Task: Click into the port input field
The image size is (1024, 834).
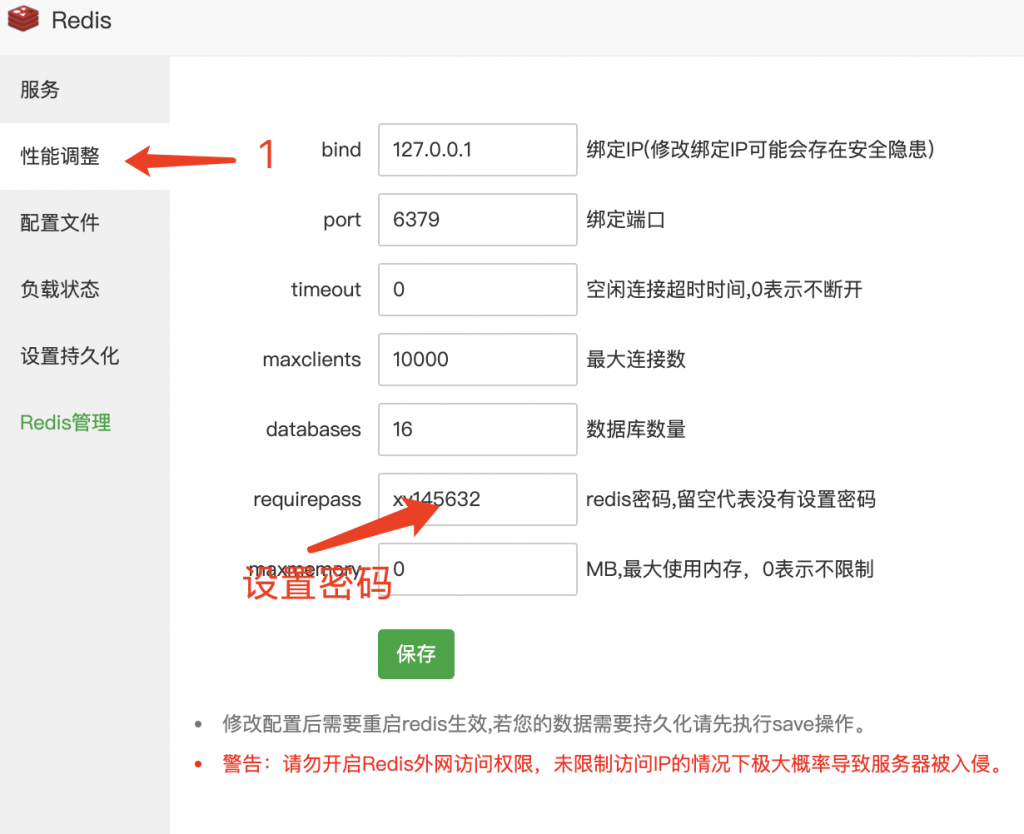Action: pos(477,219)
